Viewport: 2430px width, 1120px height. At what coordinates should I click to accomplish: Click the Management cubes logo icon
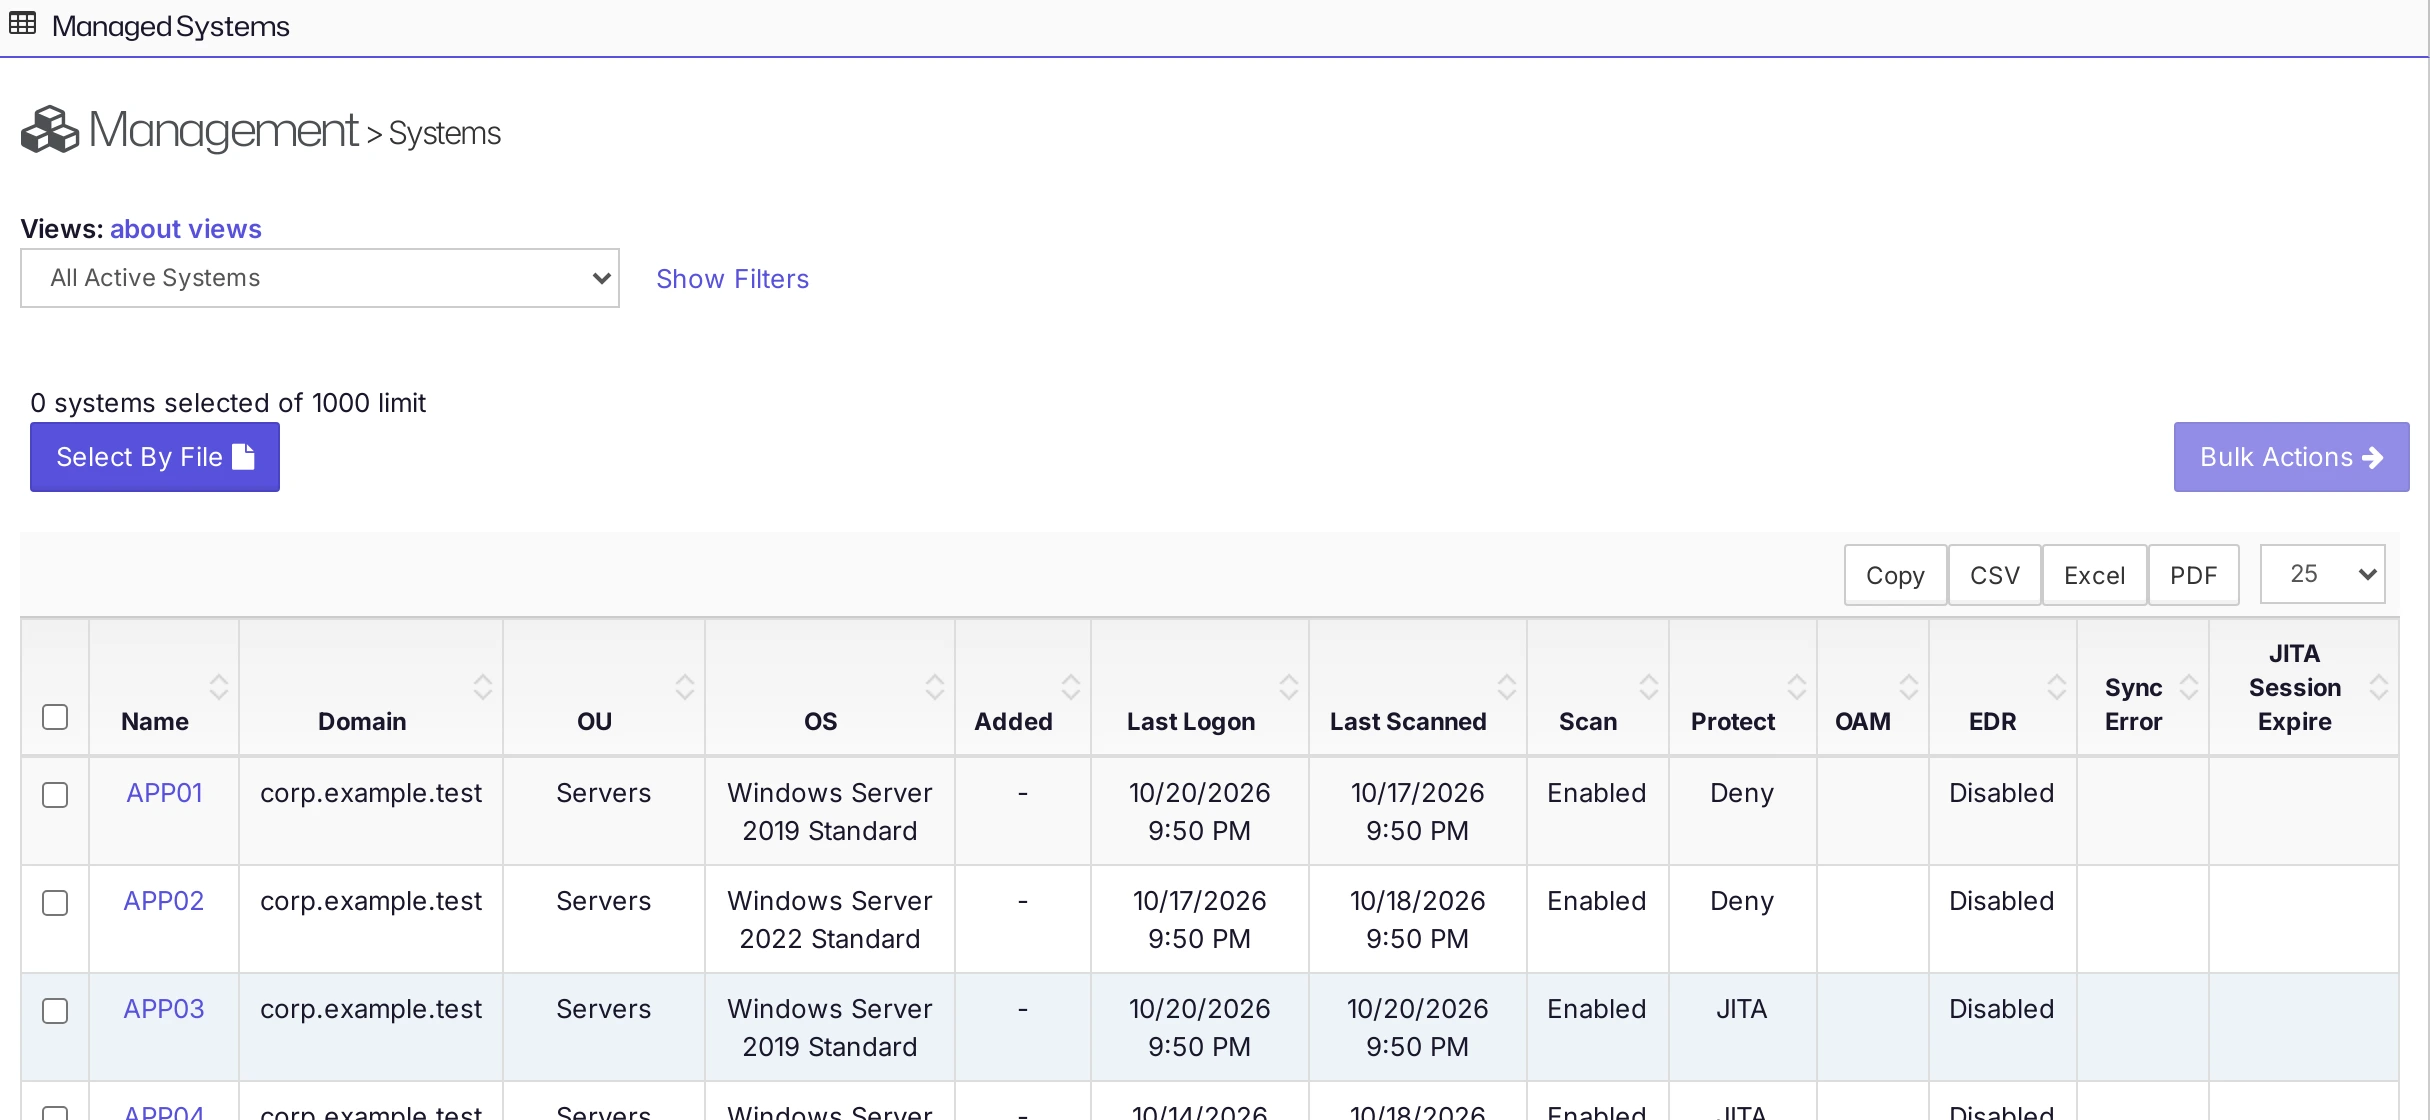tap(50, 130)
